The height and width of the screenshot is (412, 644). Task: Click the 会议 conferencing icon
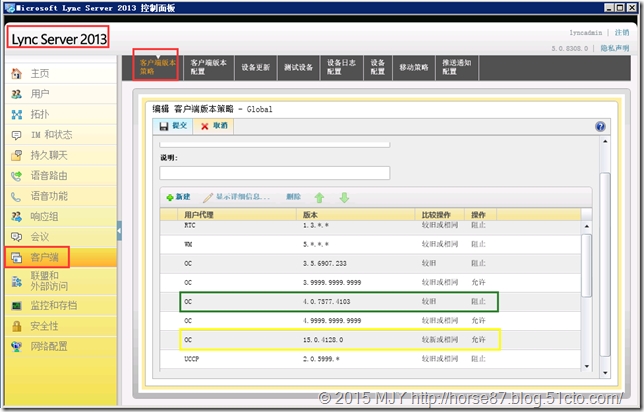16,237
